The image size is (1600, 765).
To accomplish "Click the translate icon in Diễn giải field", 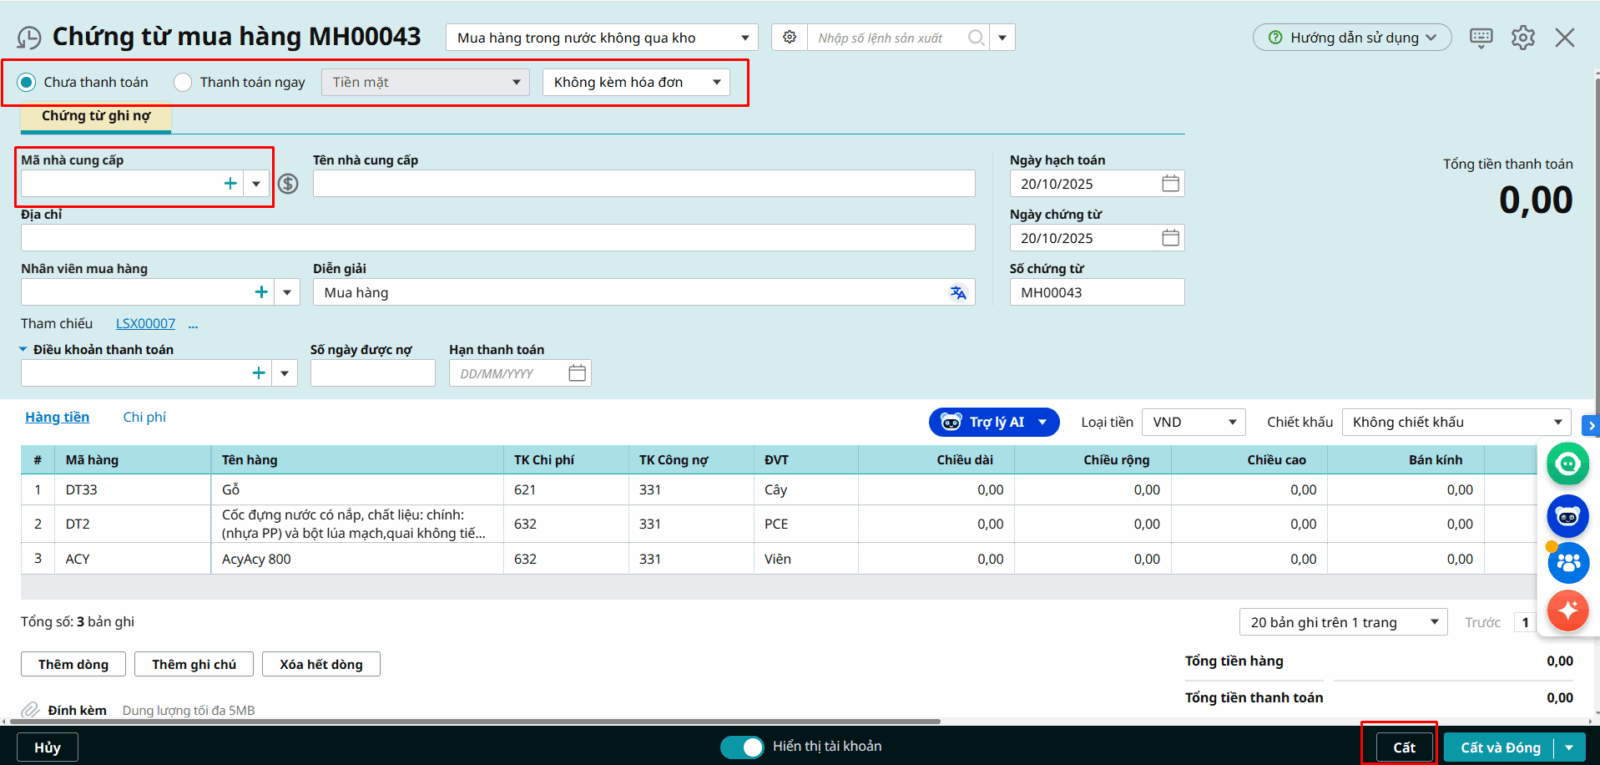I will (957, 293).
